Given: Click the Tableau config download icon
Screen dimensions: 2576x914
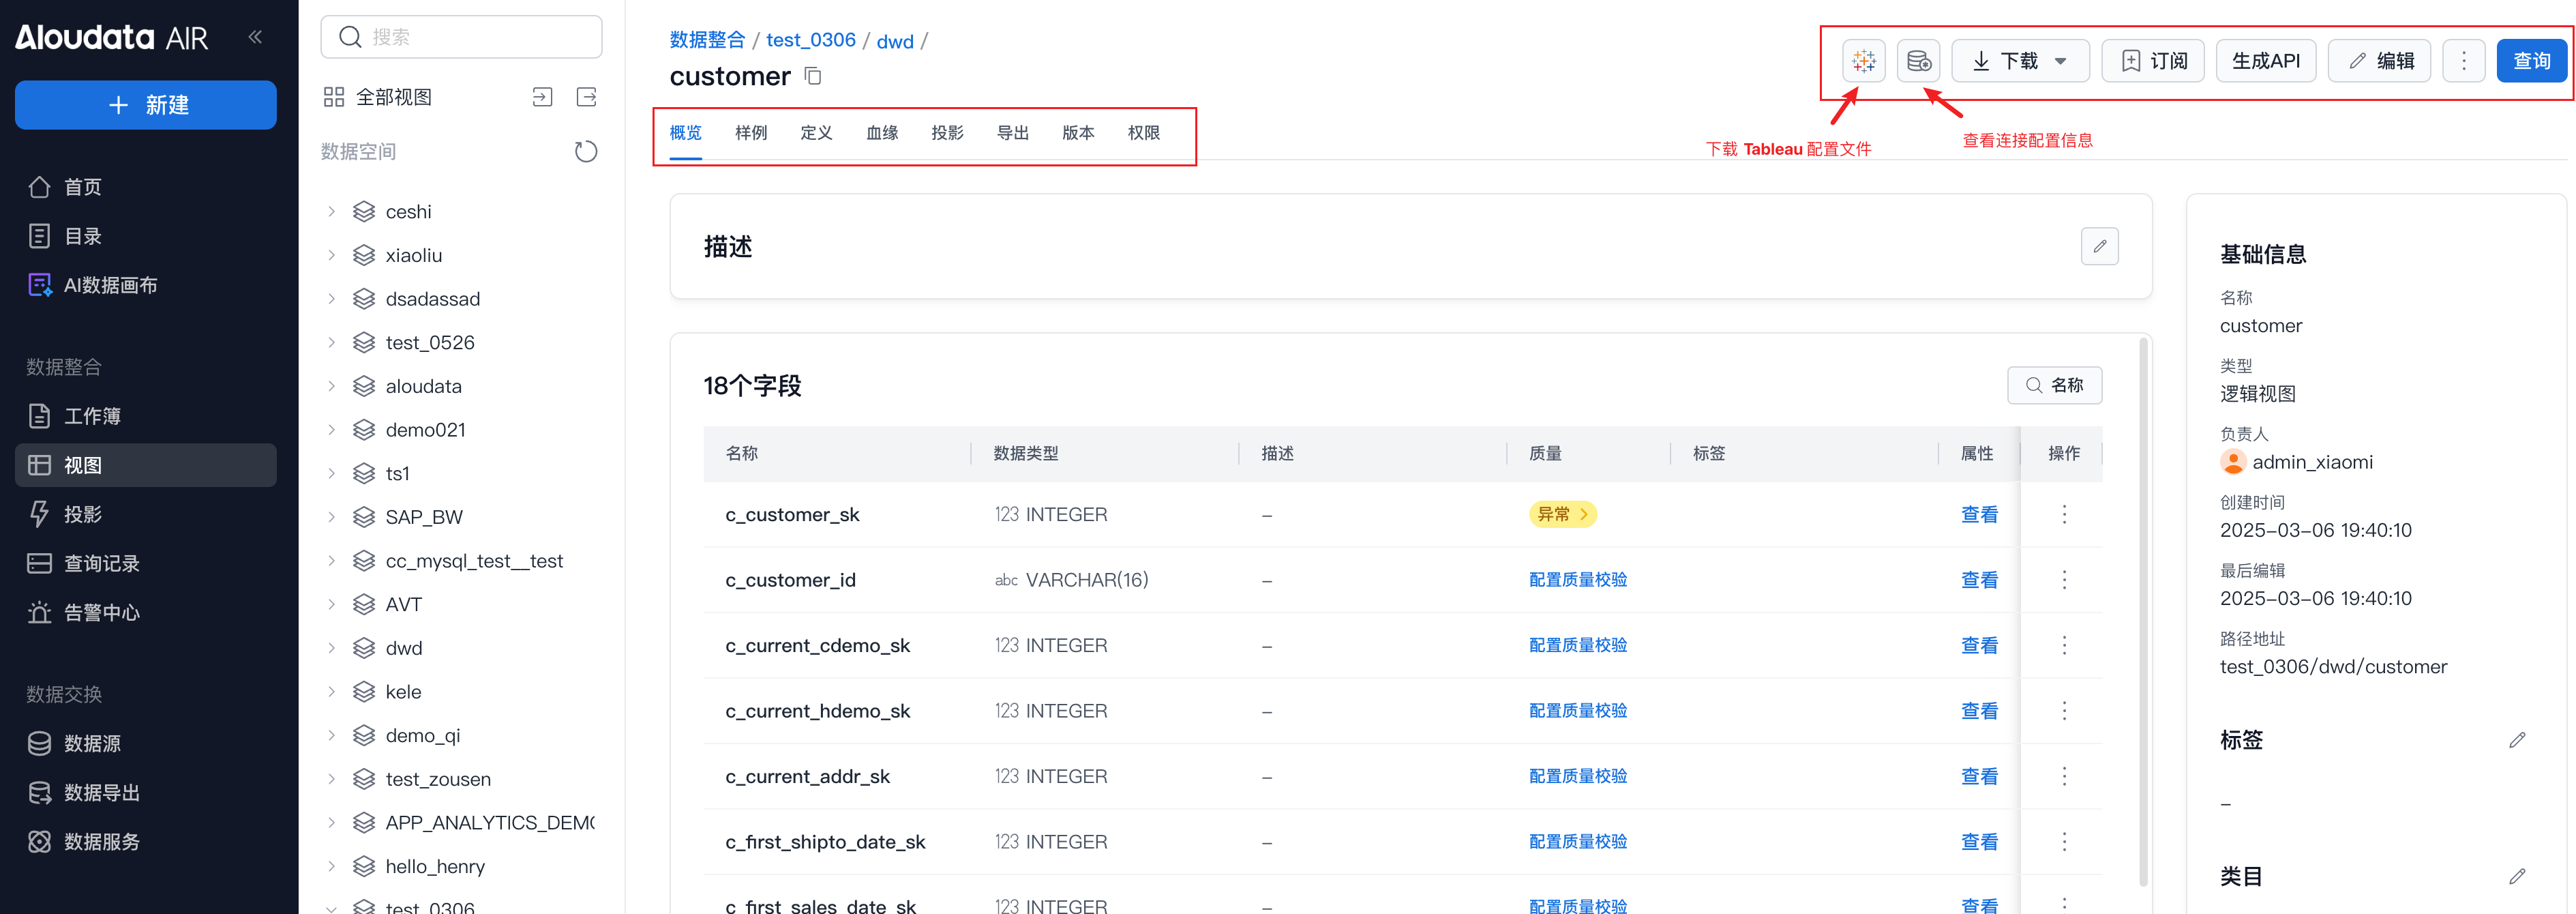Looking at the screenshot, I should tap(1863, 61).
